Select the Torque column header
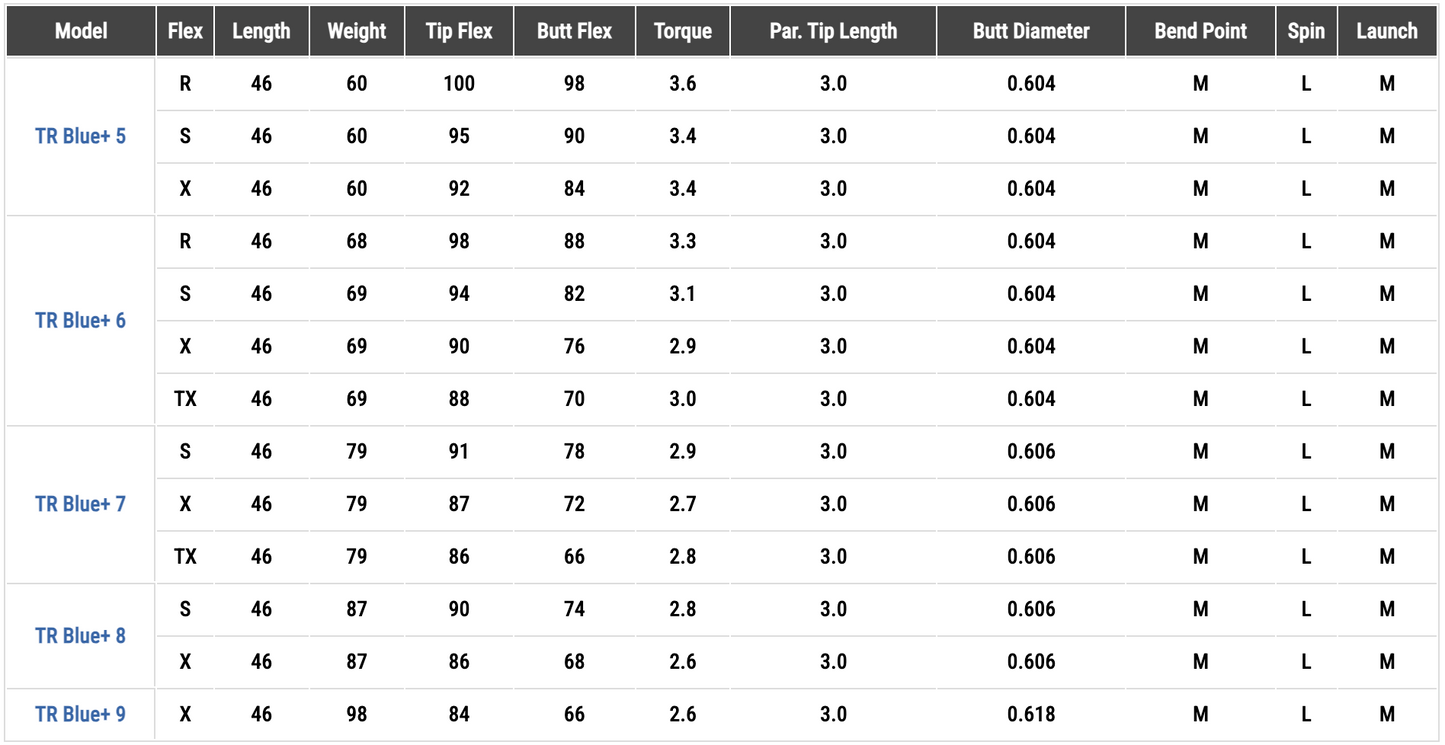 pos(683,31)
